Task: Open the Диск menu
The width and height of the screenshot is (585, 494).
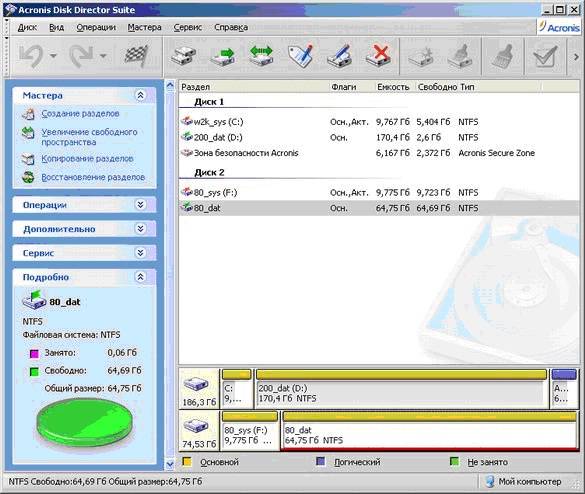Action: tap(27, 27)
